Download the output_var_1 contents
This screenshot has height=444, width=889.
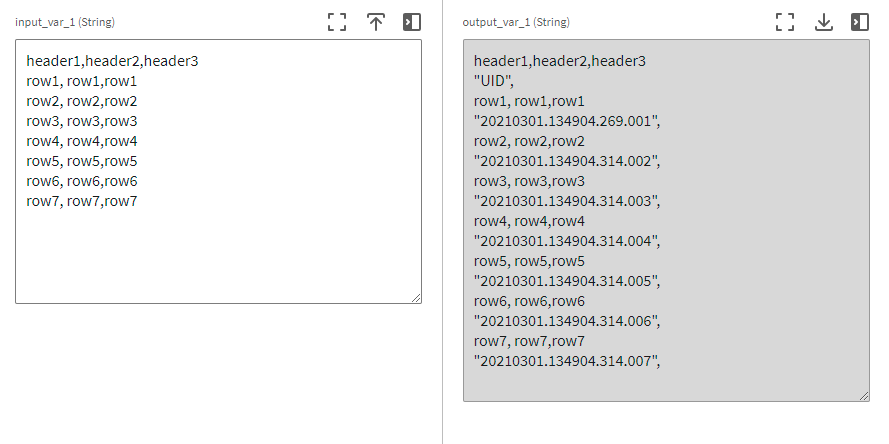click(x=823, y=22)
